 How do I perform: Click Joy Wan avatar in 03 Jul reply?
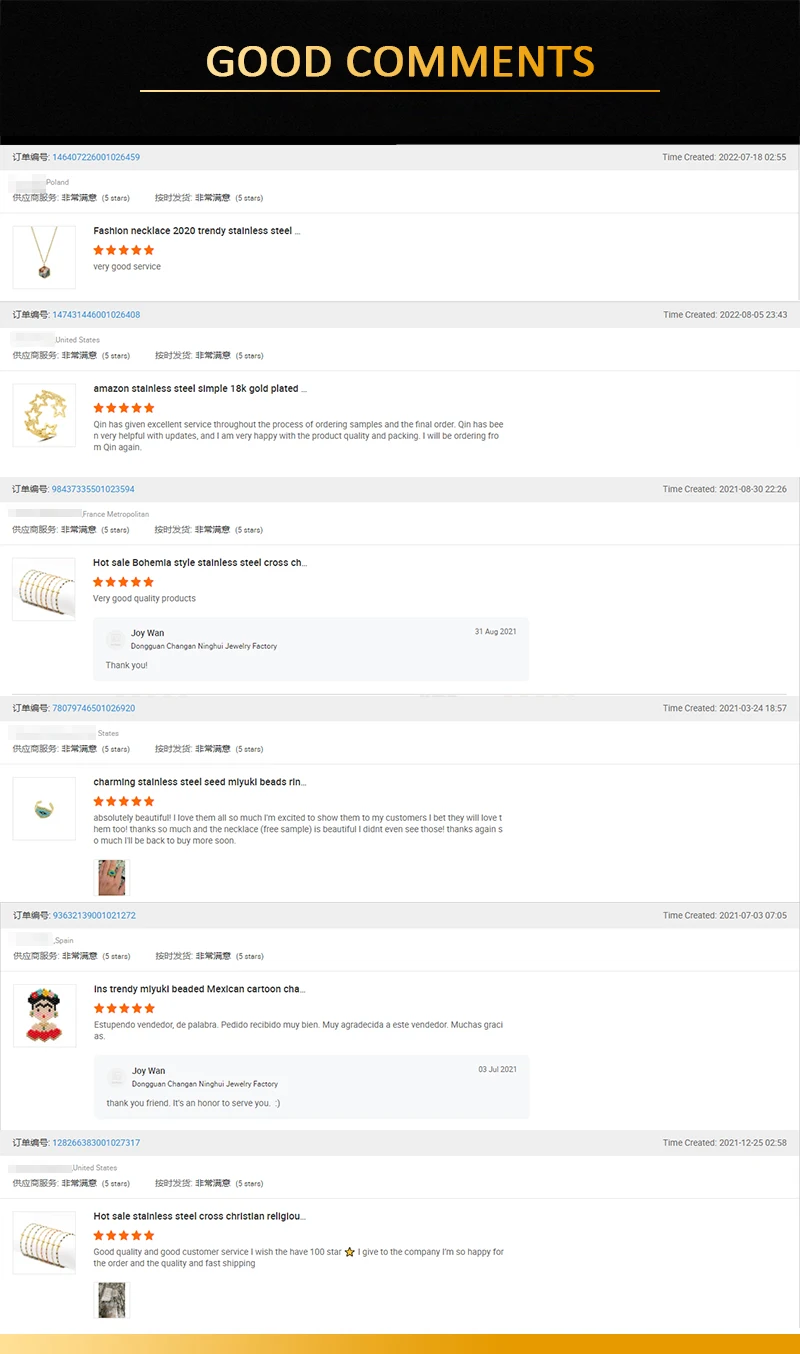click(117, 1076)
